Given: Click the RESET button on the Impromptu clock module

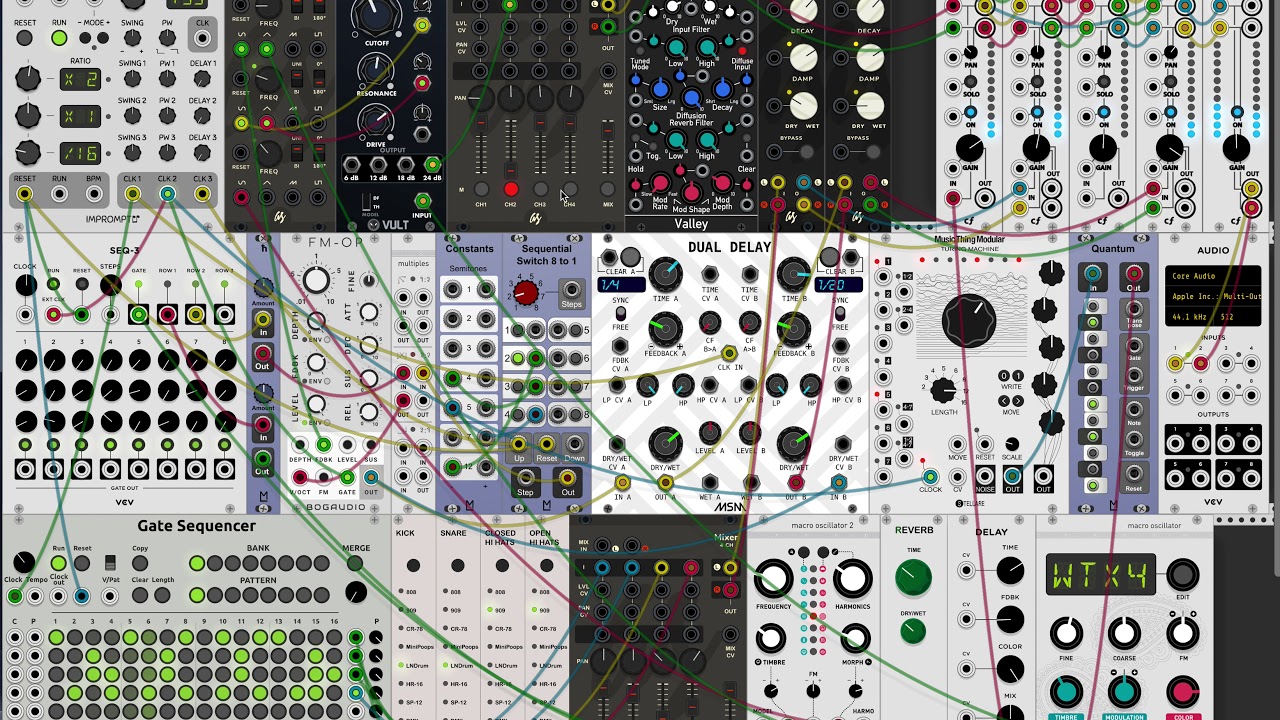Looking at the screenshot, I should pos(24,39).
